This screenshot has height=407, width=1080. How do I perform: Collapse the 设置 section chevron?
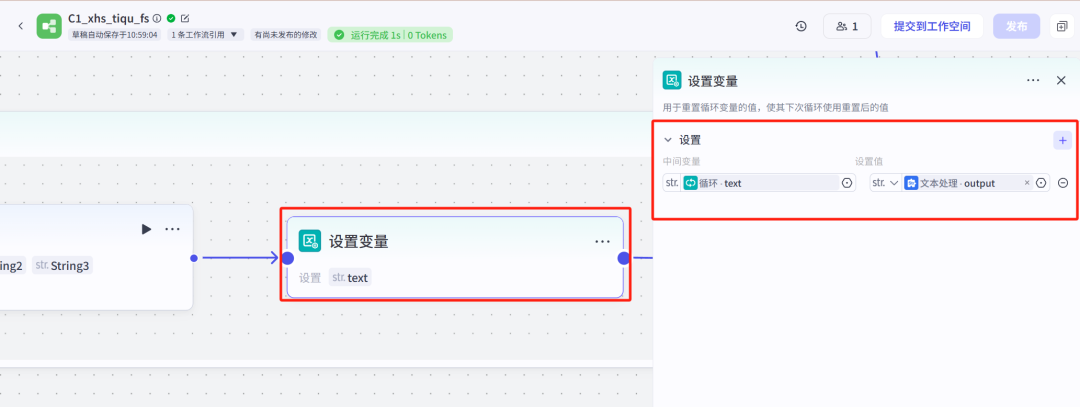667,140
